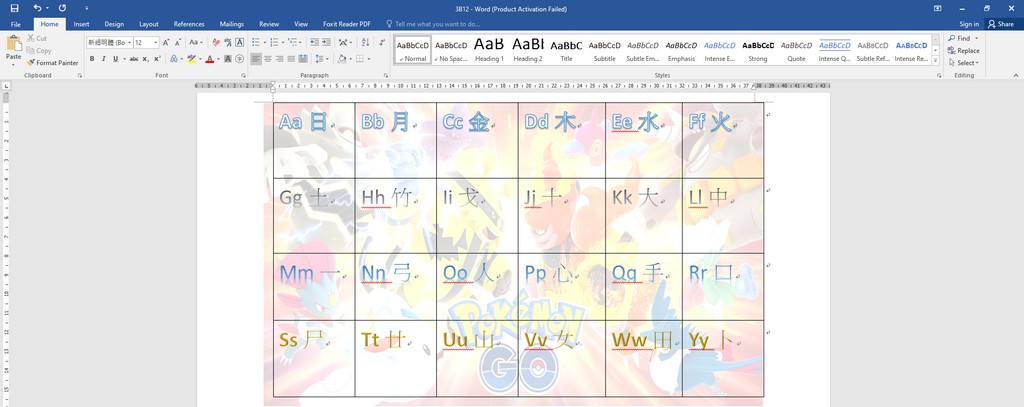Click the Find button
Image resolution: width=1024 pixels, height=407 pixels.
click(960, 39)
